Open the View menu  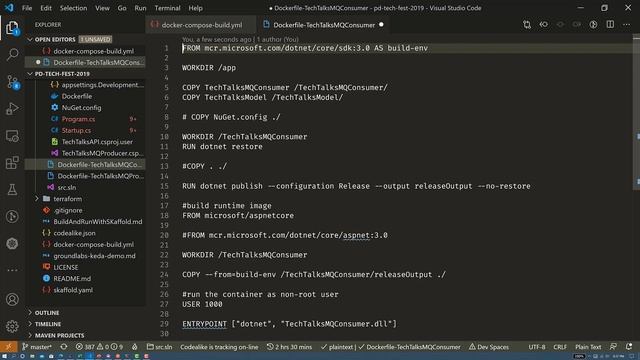[x=102, y=8]
